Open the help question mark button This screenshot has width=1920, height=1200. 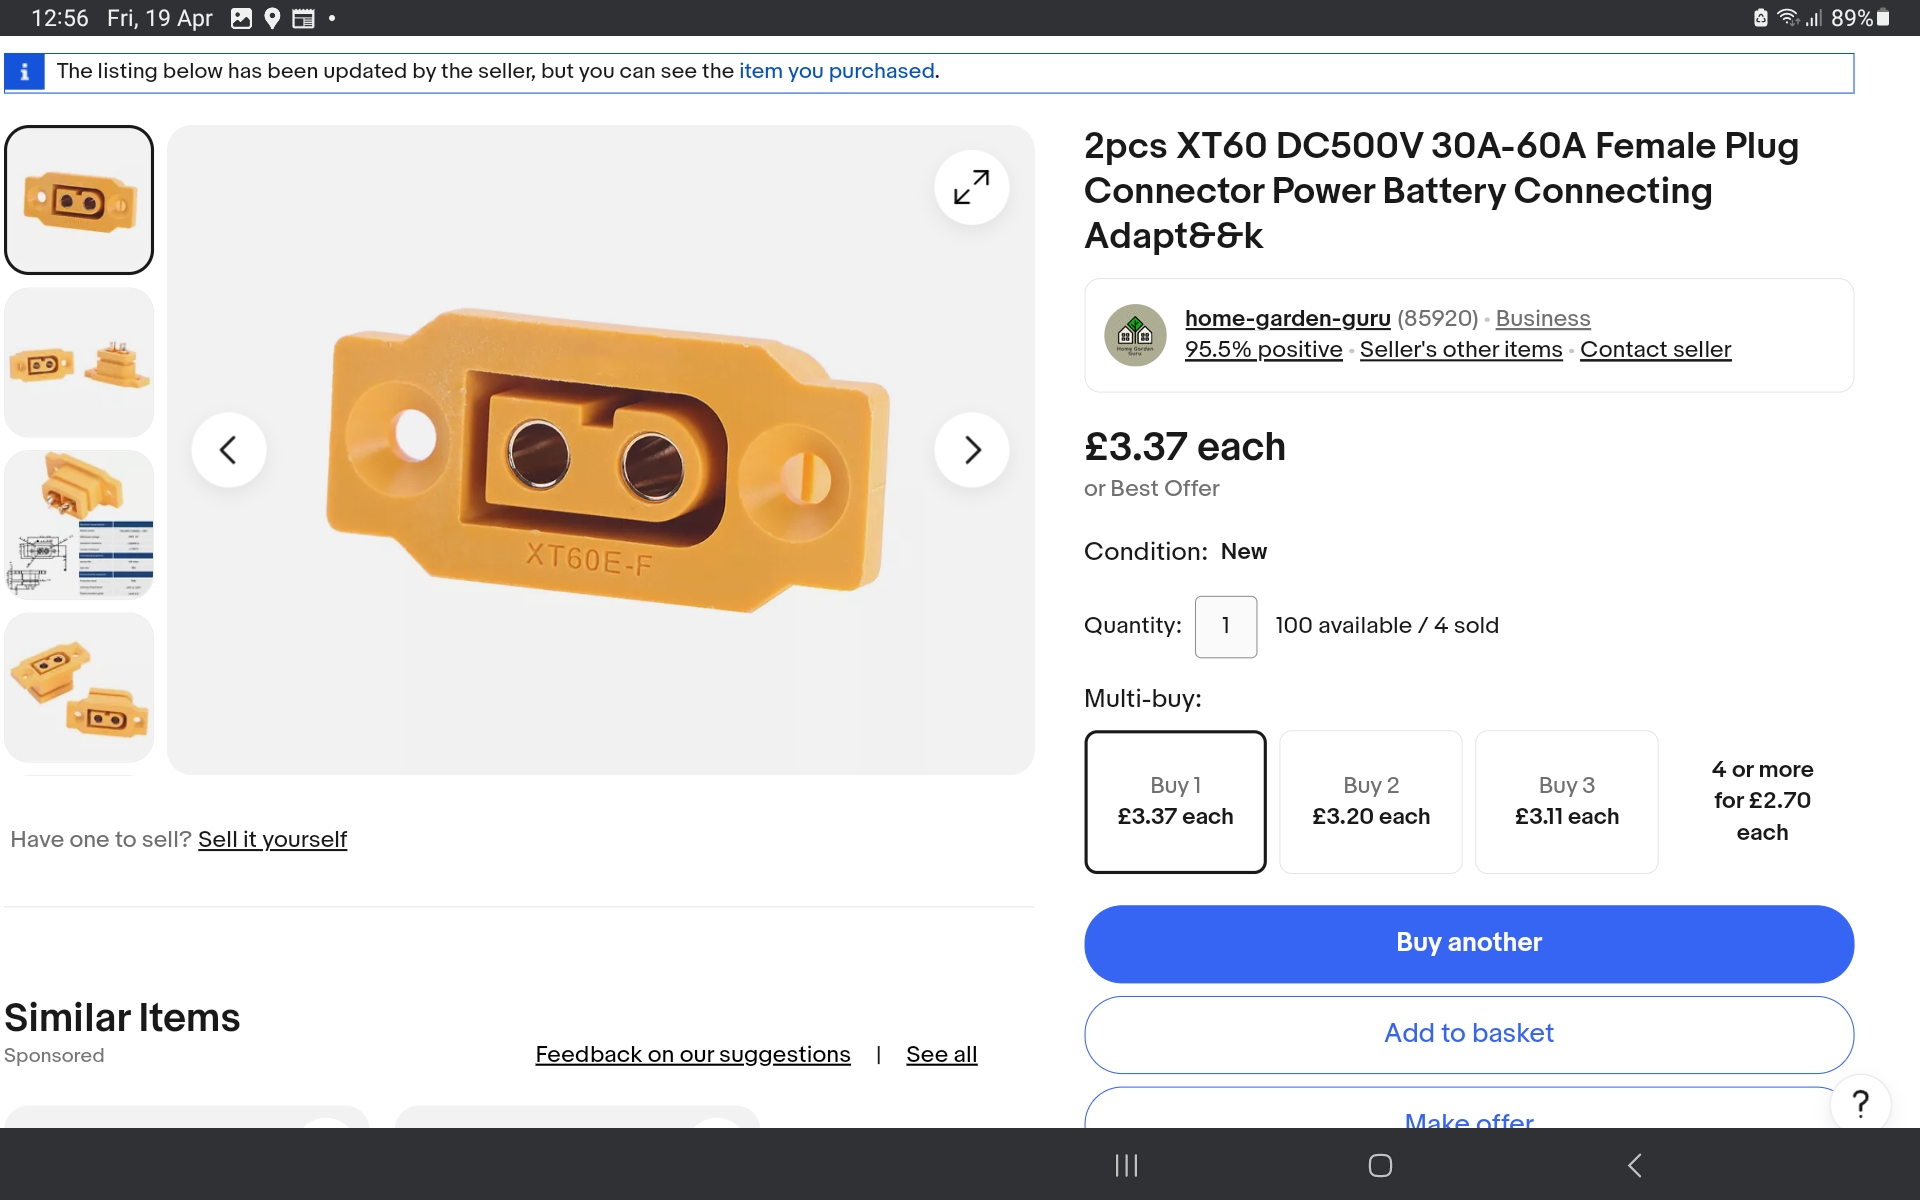pos(1859,1104)
